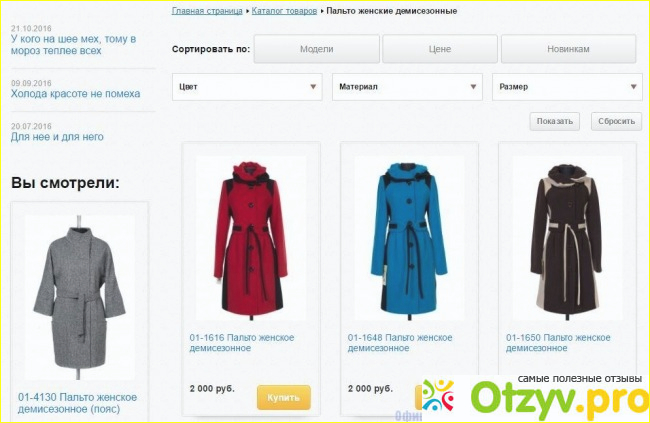
Task: Sort by Модели
Action: click(x=317, y=49)
